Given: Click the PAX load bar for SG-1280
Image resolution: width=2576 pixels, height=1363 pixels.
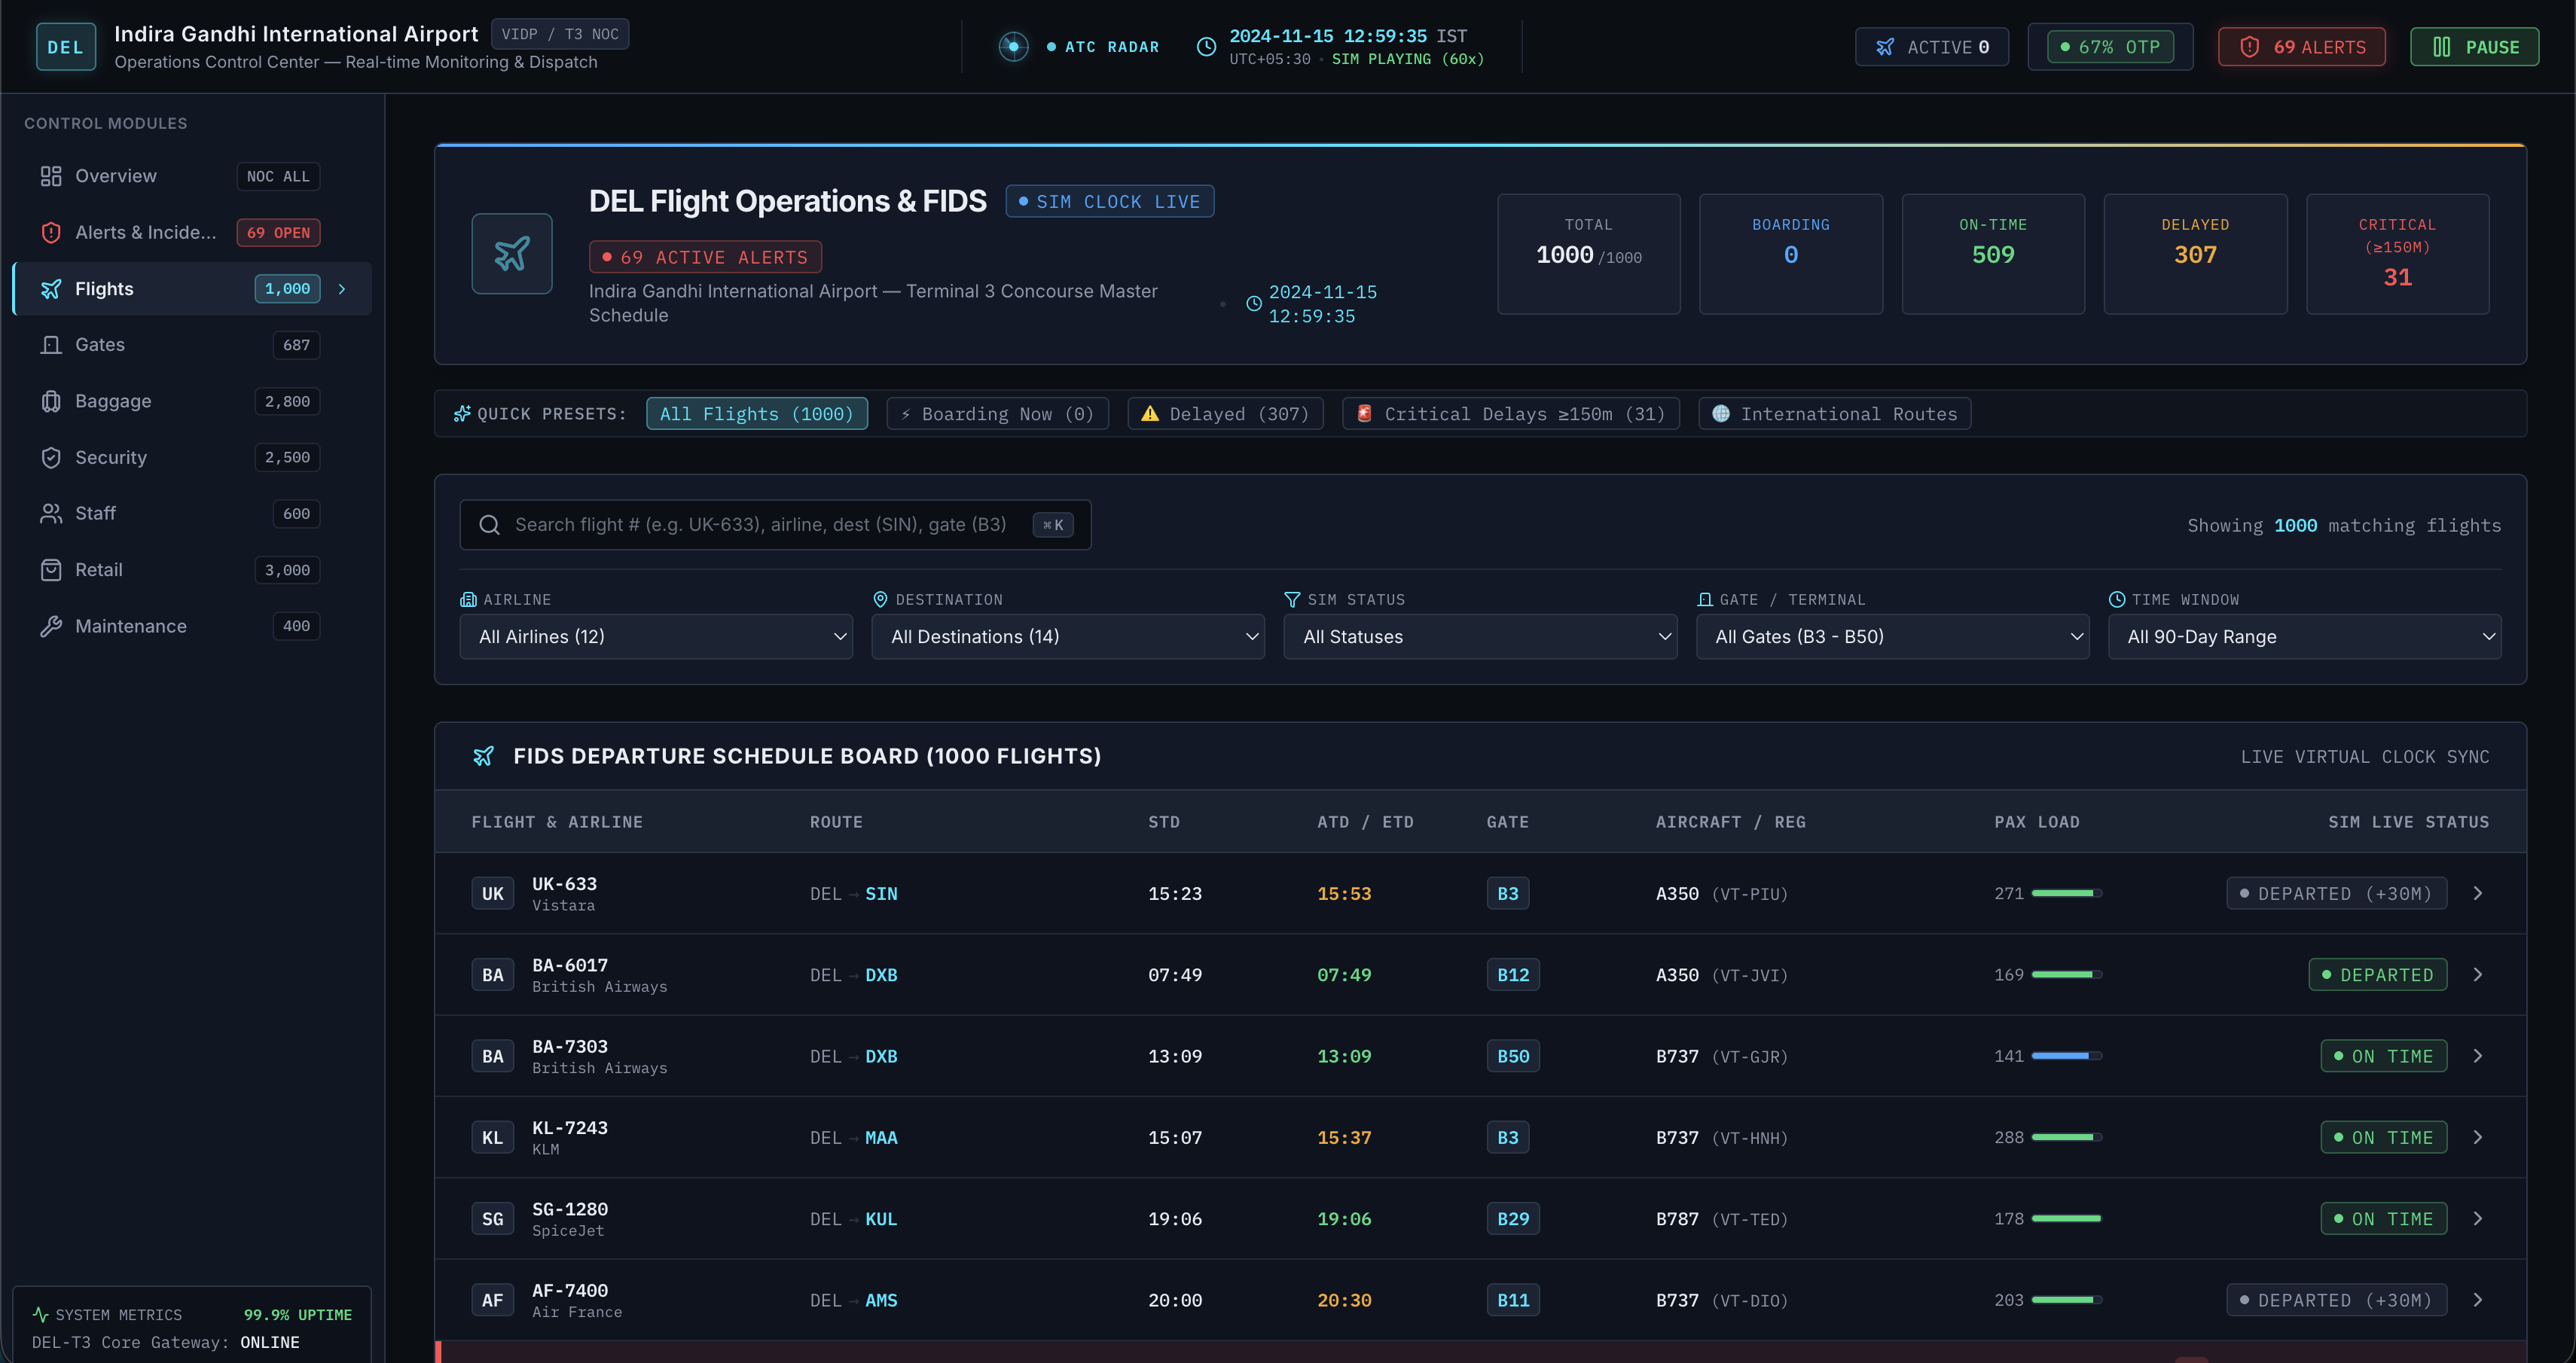Looking at the screenshot, I should point(2066,1219).
